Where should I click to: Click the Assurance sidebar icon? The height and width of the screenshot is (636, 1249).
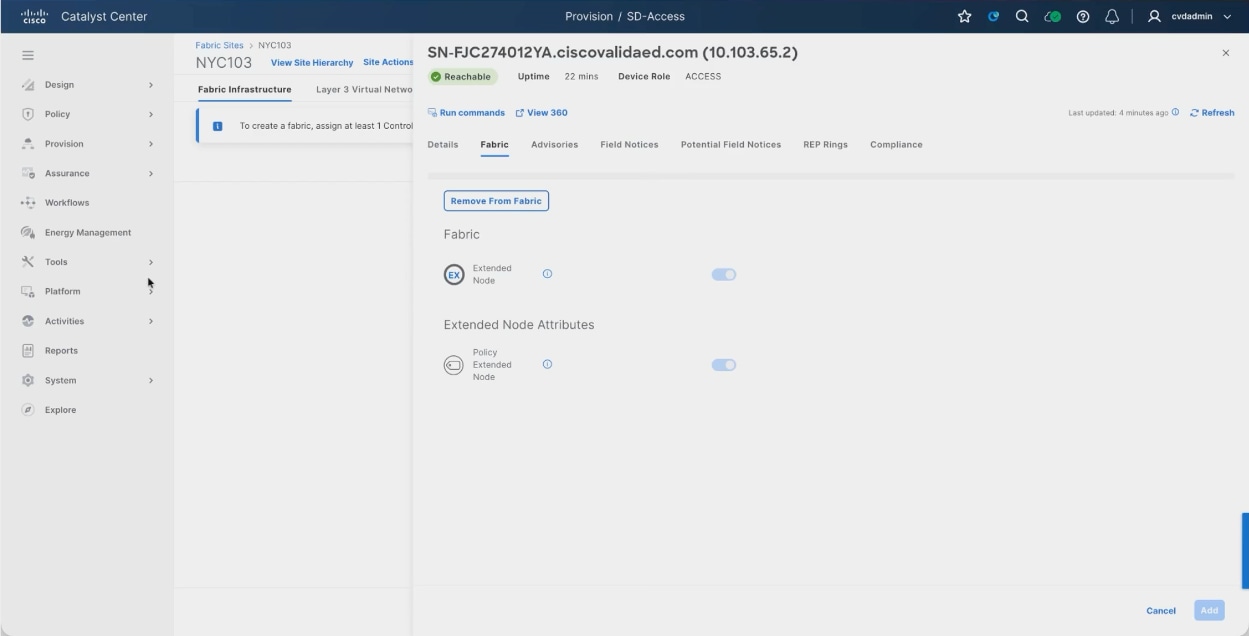(x=28, y=173)
